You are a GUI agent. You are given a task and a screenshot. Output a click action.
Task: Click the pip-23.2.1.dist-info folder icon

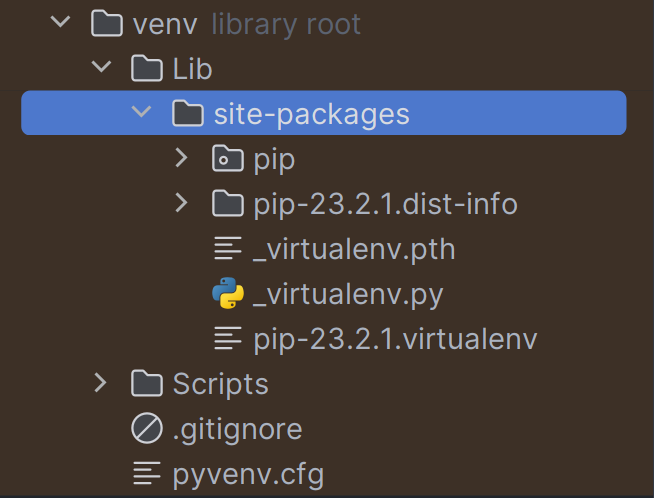pyautogui.click(x=228, y=204)
